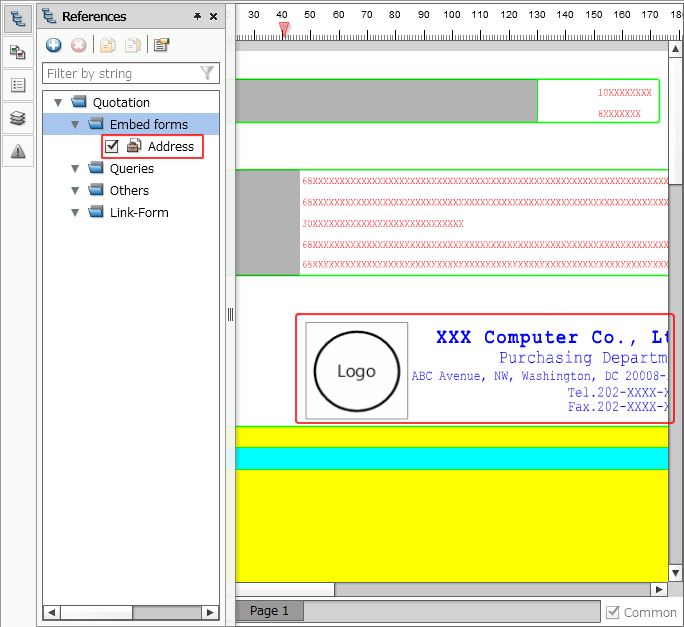
Task: Click the canvas horizontal scroll right arrow
Action: pos(659,589)
